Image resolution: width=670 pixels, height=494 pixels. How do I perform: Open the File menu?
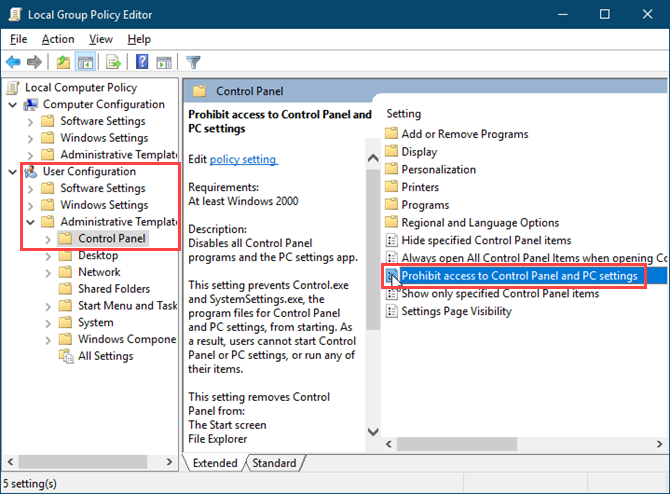18,39
